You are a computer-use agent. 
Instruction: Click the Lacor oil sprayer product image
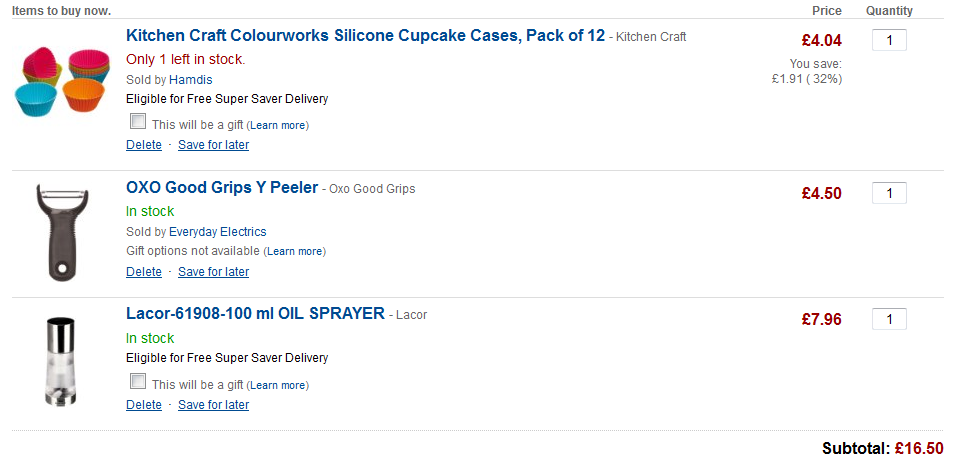point(58,360)
